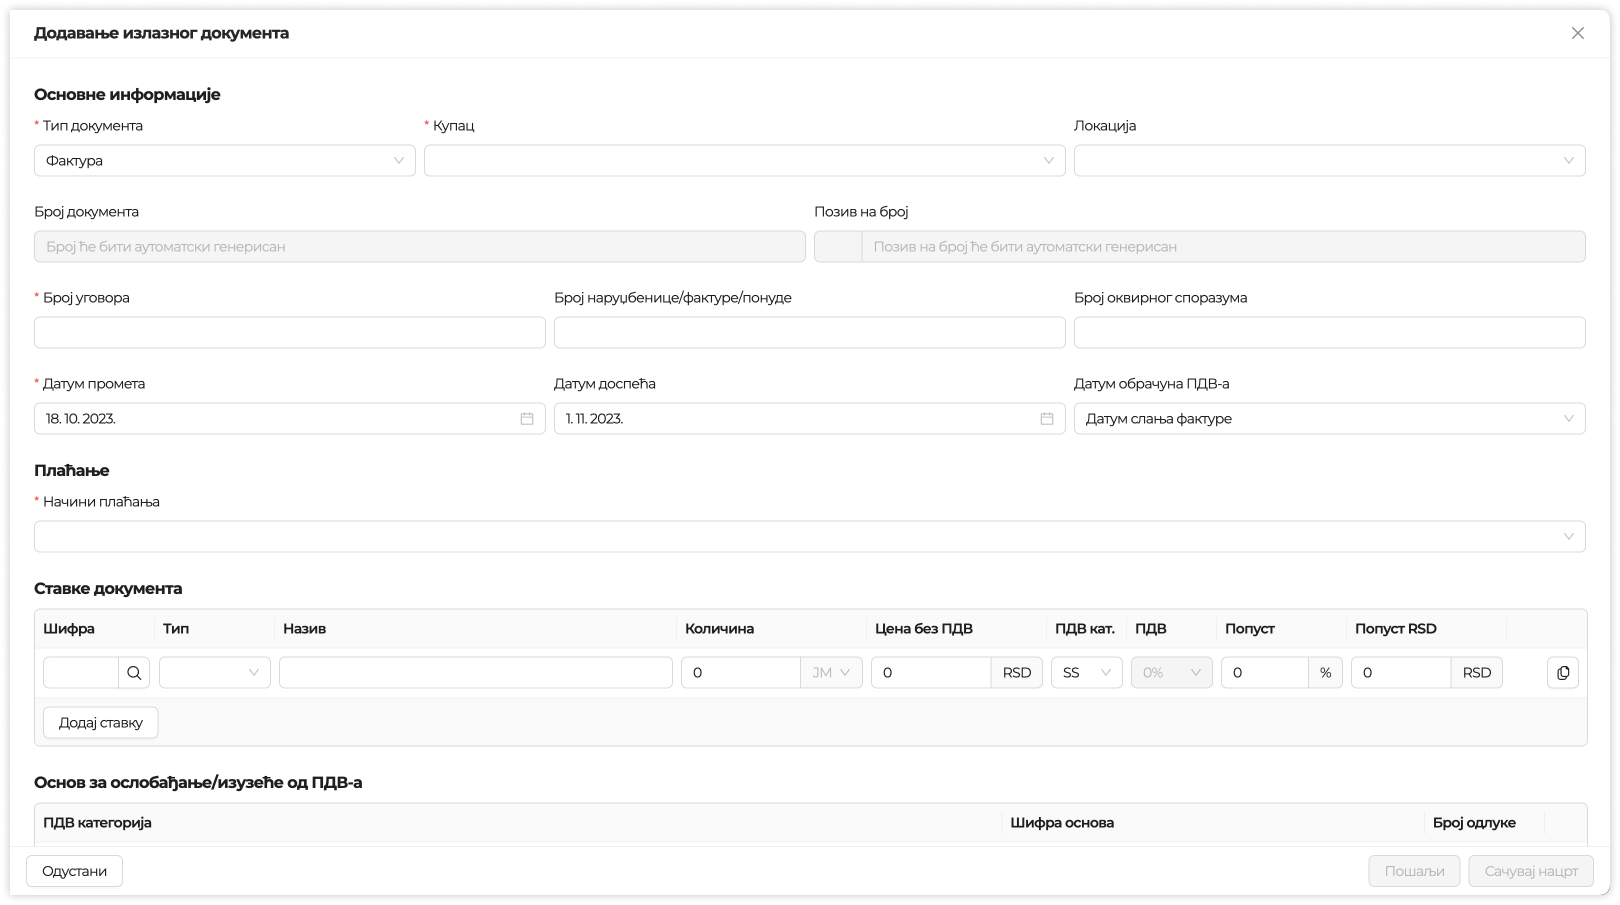Image resolution: width=1620 pixels, height=905 pixels.
Task: Open the calendar icon for Датум промета
Action: coord(527,419)
